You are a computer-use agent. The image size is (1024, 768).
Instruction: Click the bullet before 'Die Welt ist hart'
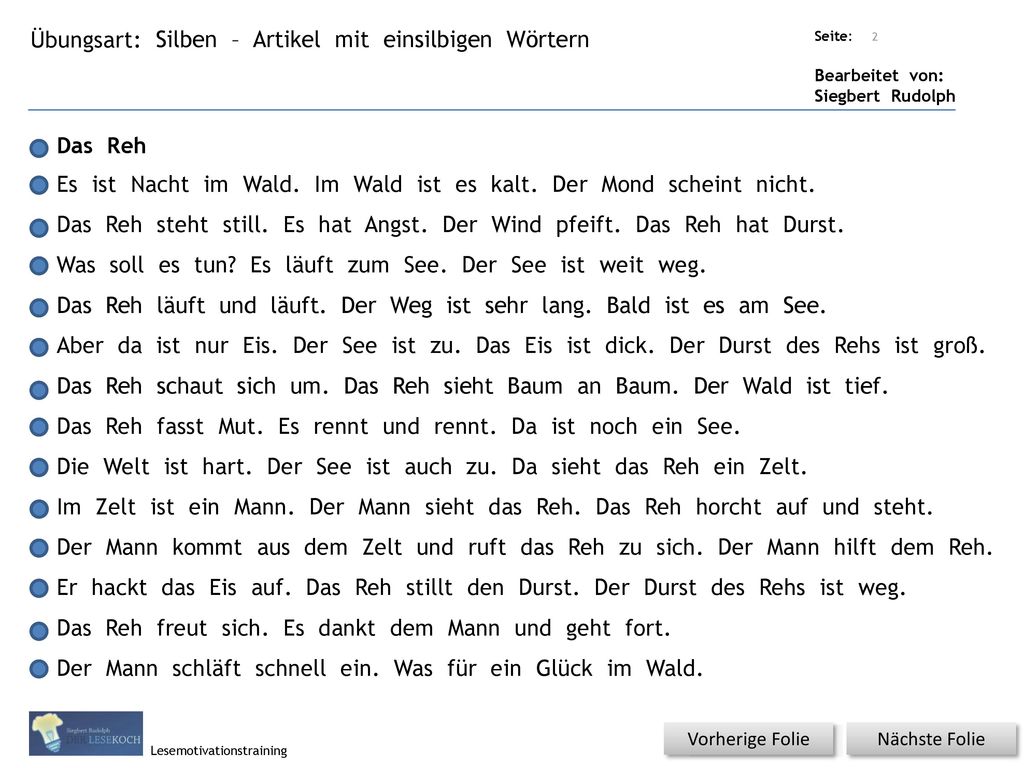tap(39, 468)
